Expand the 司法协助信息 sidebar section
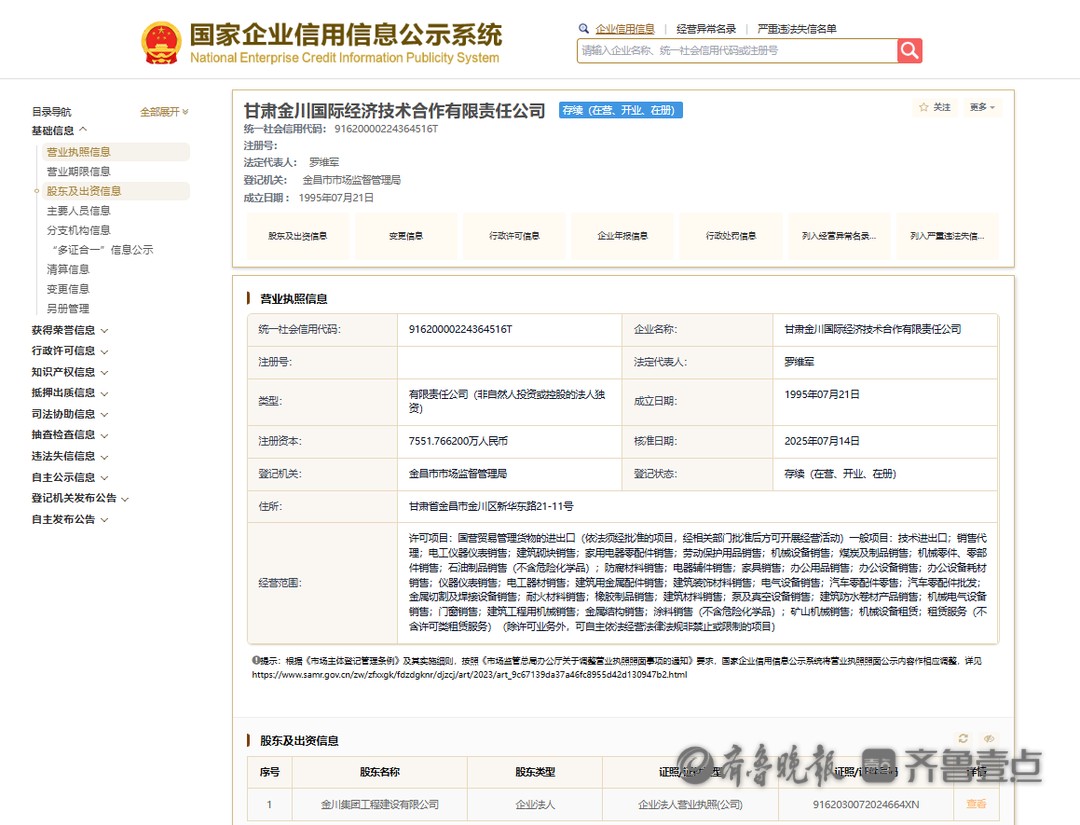This screenshot has height=825, width=1080. tap(69, 414)
